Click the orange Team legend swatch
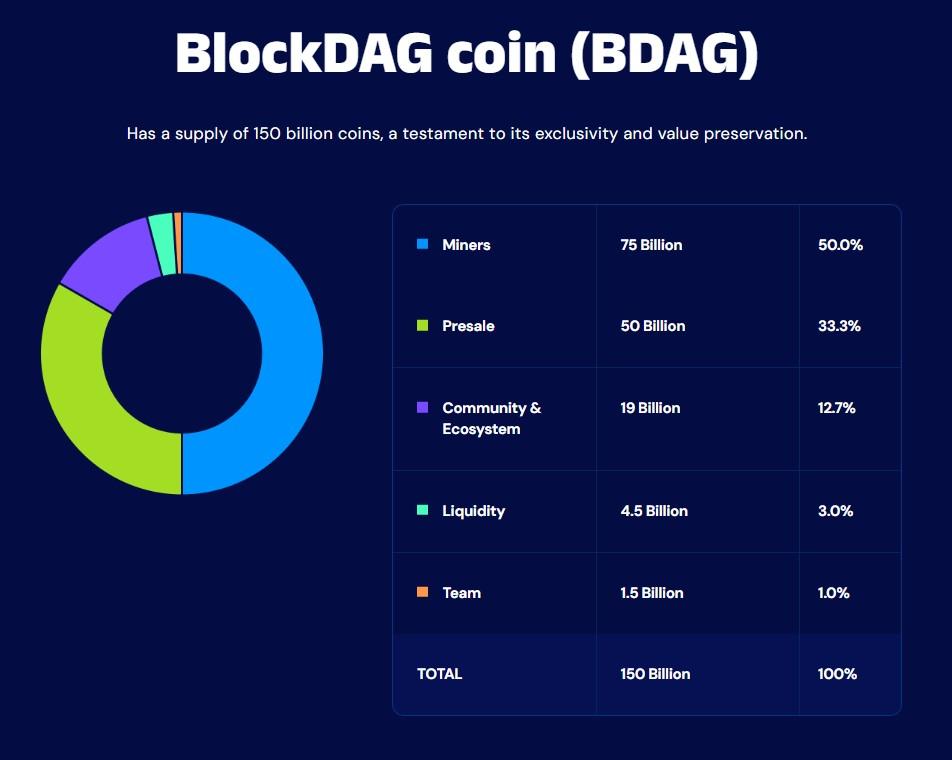Viewport: 952px width, 760px height. tap(422, 592)
